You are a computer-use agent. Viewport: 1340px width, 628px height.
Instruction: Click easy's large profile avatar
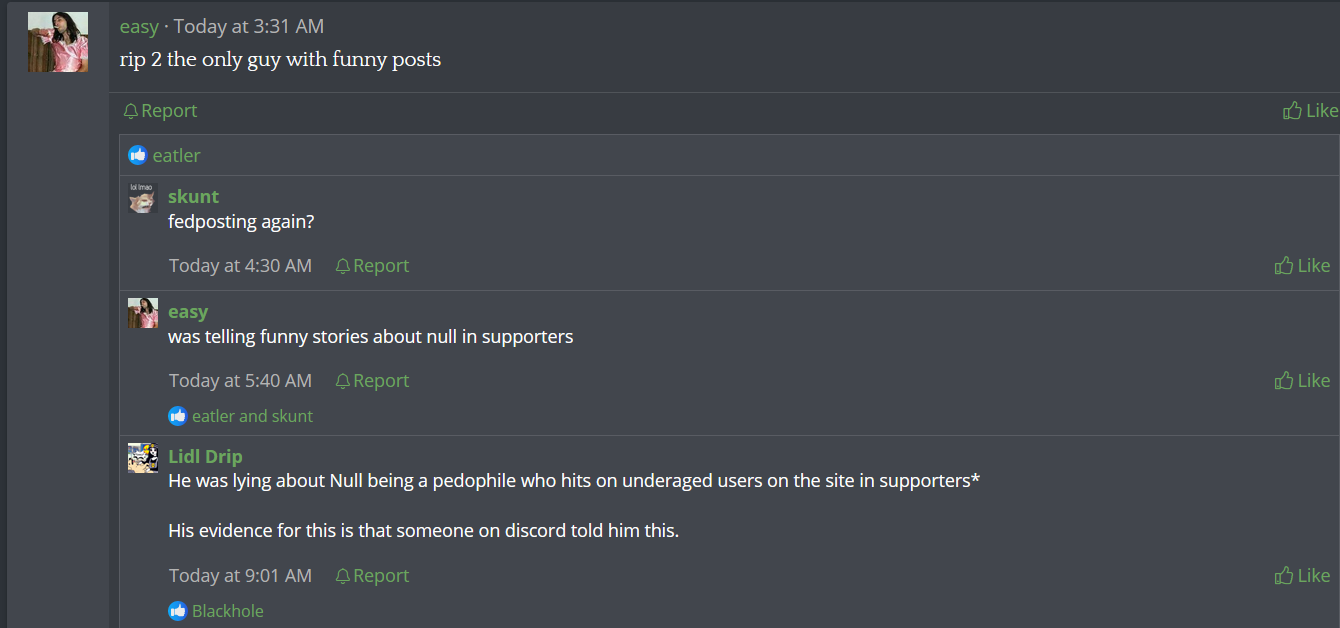tap(58, 42)
